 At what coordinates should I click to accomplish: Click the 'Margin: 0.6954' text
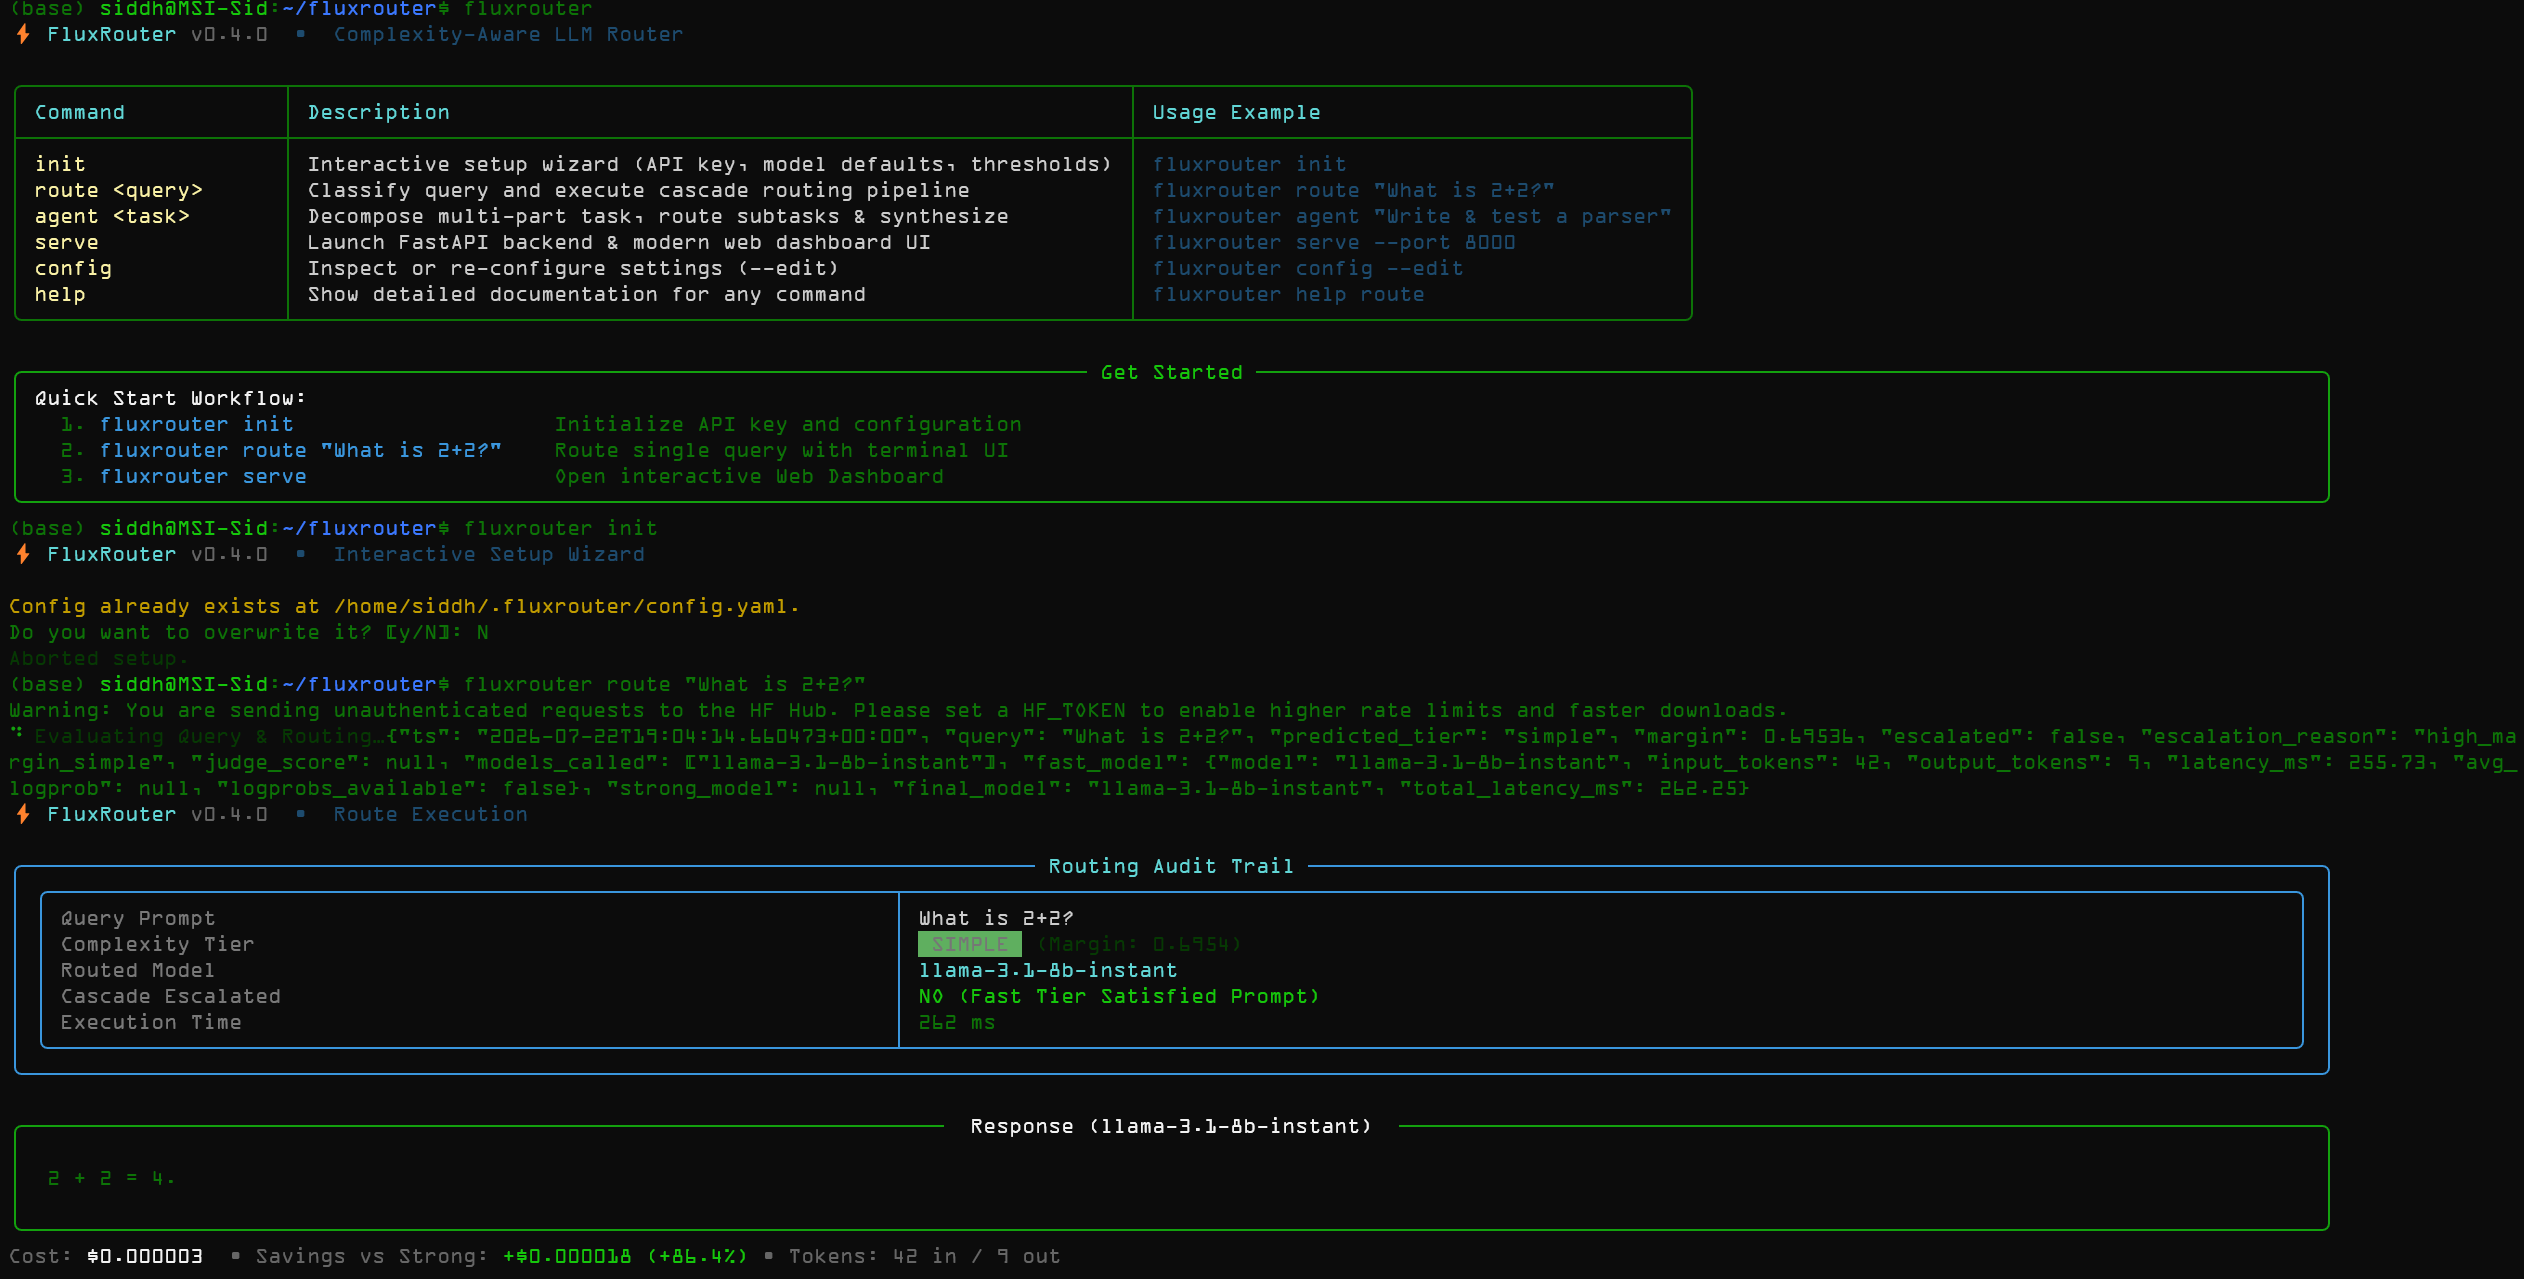[1139, 944]
